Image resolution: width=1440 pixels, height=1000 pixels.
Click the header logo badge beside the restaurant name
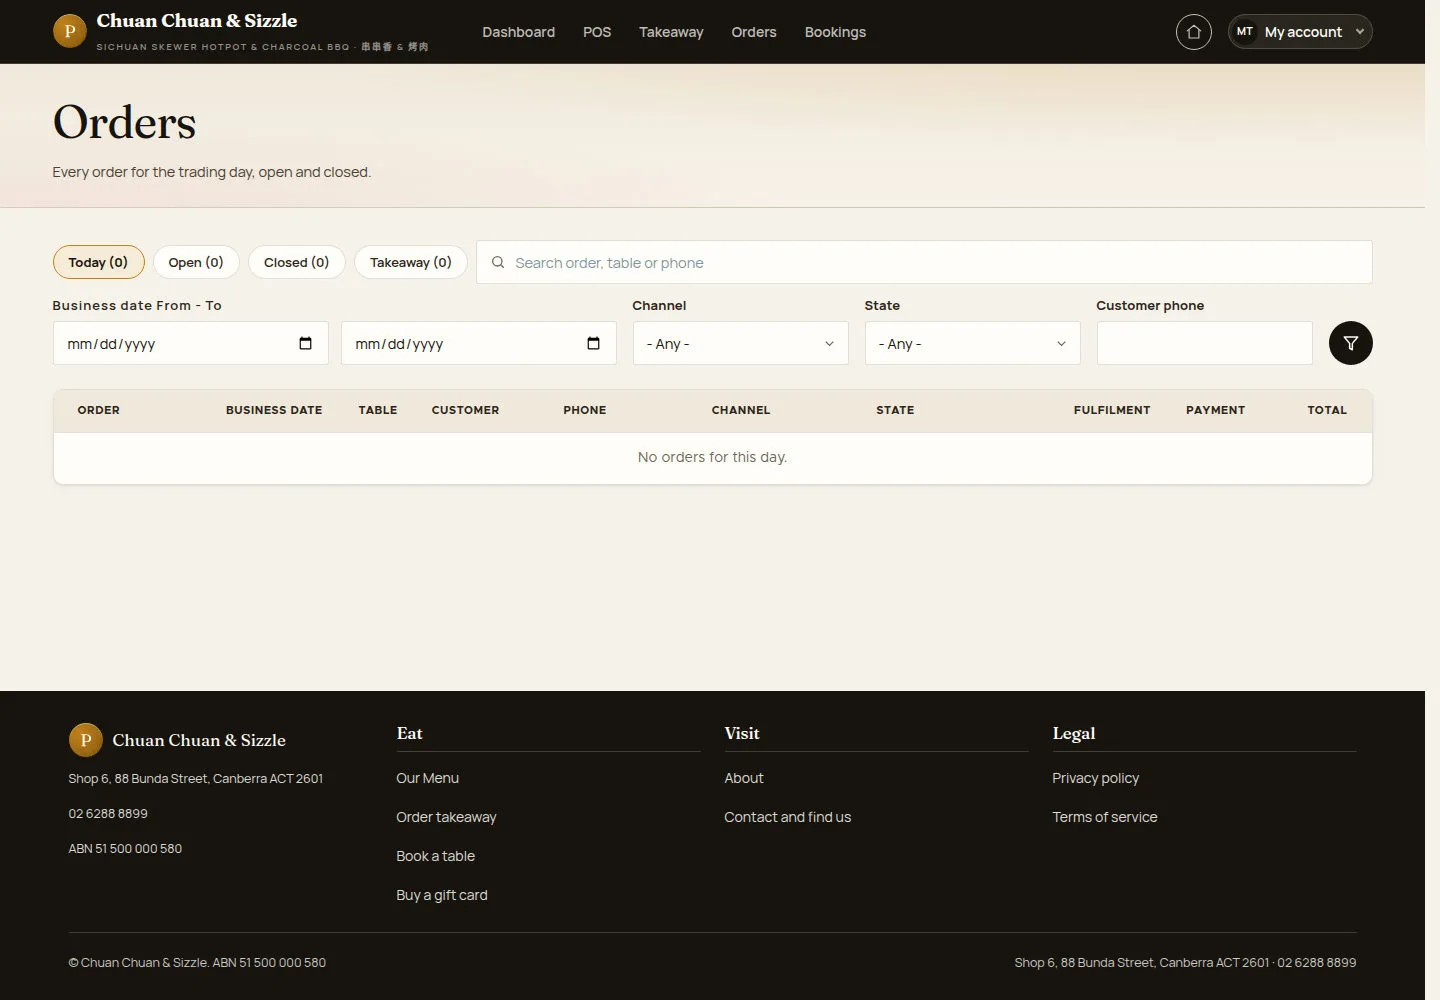pyautogui.click(x=69, y=31)
